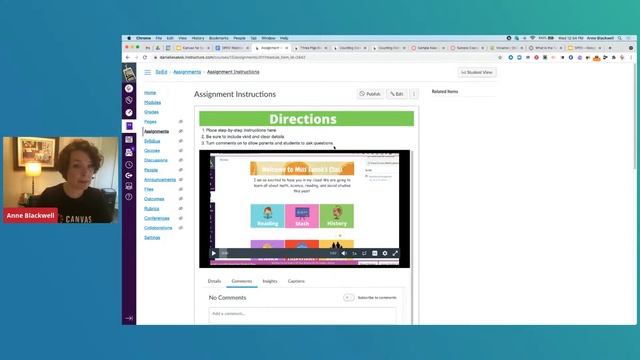The width and height of the screenshot is (640, 360).
Task: Open macOS Spotlight search icon
Action: click(x=620, y=38)
